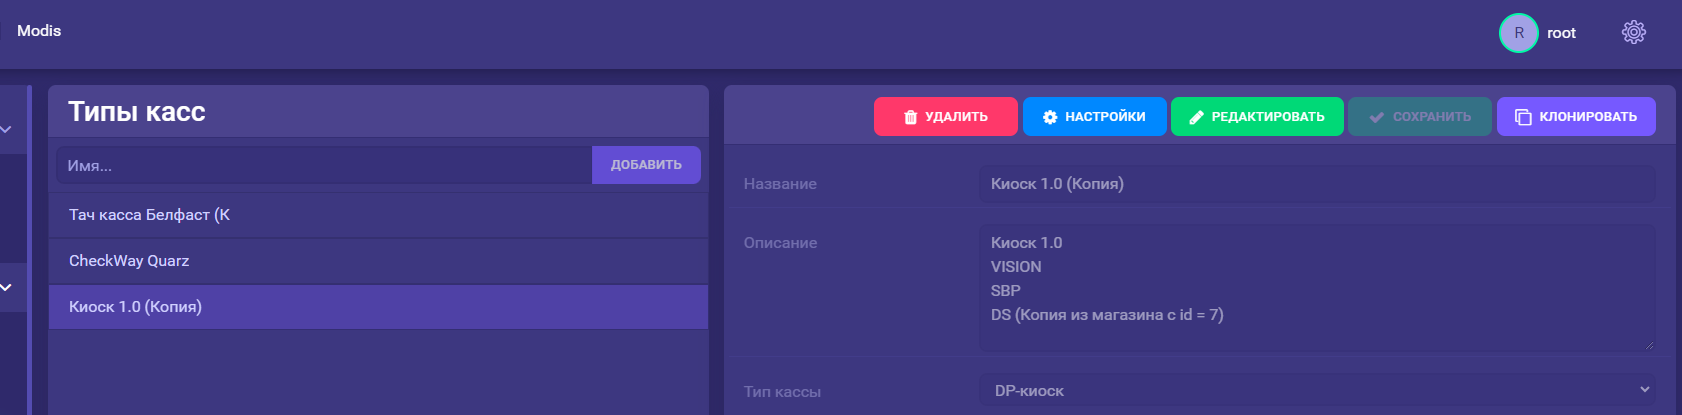Open the root username menu
Image resolution: width=1682 pixels, height=415 pixels.
(x=1561, y=33)
